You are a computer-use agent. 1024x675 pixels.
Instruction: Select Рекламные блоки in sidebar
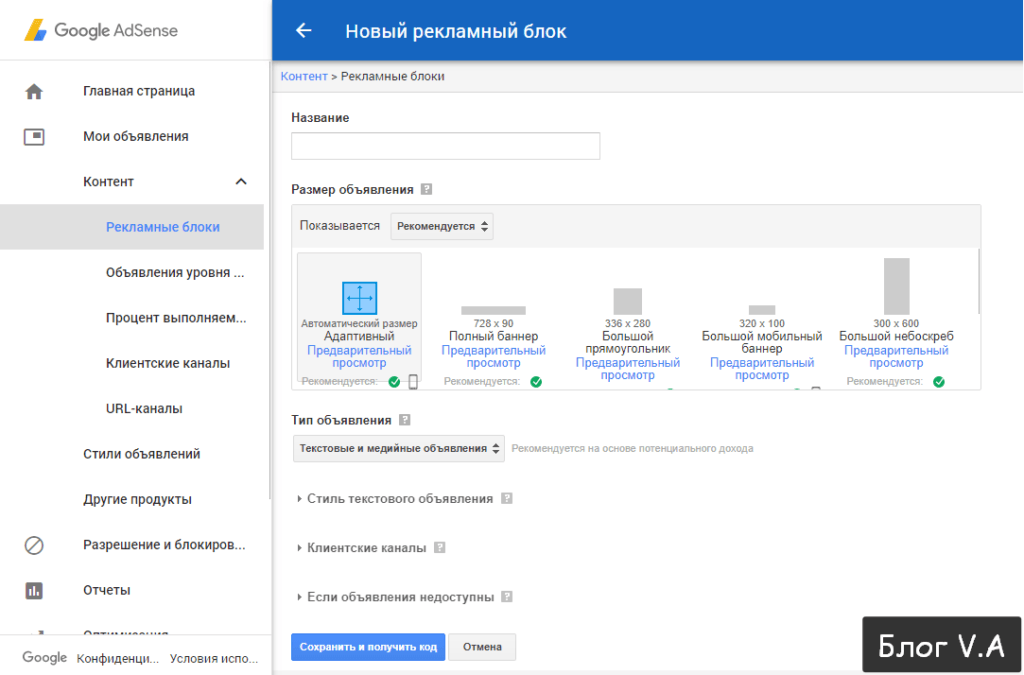pyautogui.click(x=132, y=227)
